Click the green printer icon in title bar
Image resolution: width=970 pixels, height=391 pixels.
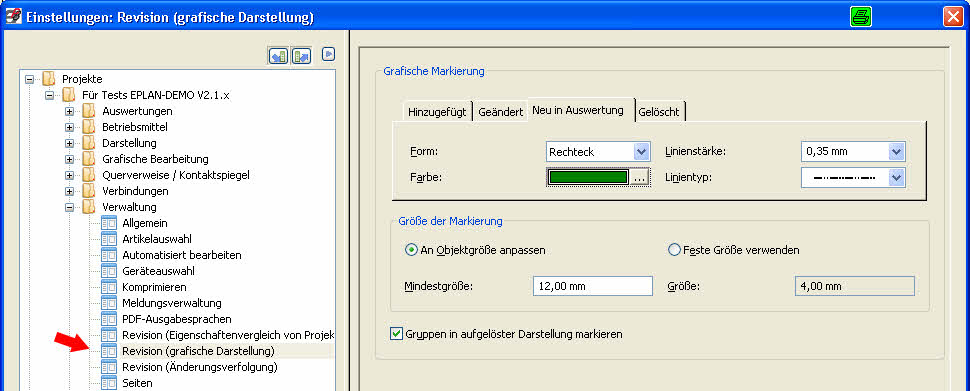(860, 17)
